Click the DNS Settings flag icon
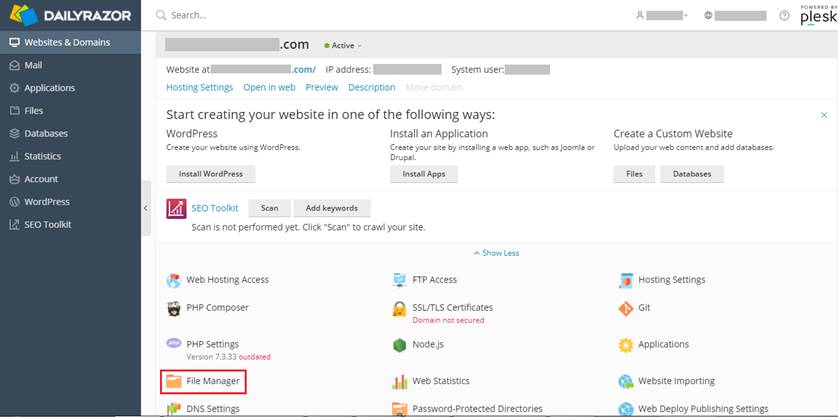This screenshot has height=417, width=838. pos(174,410)
